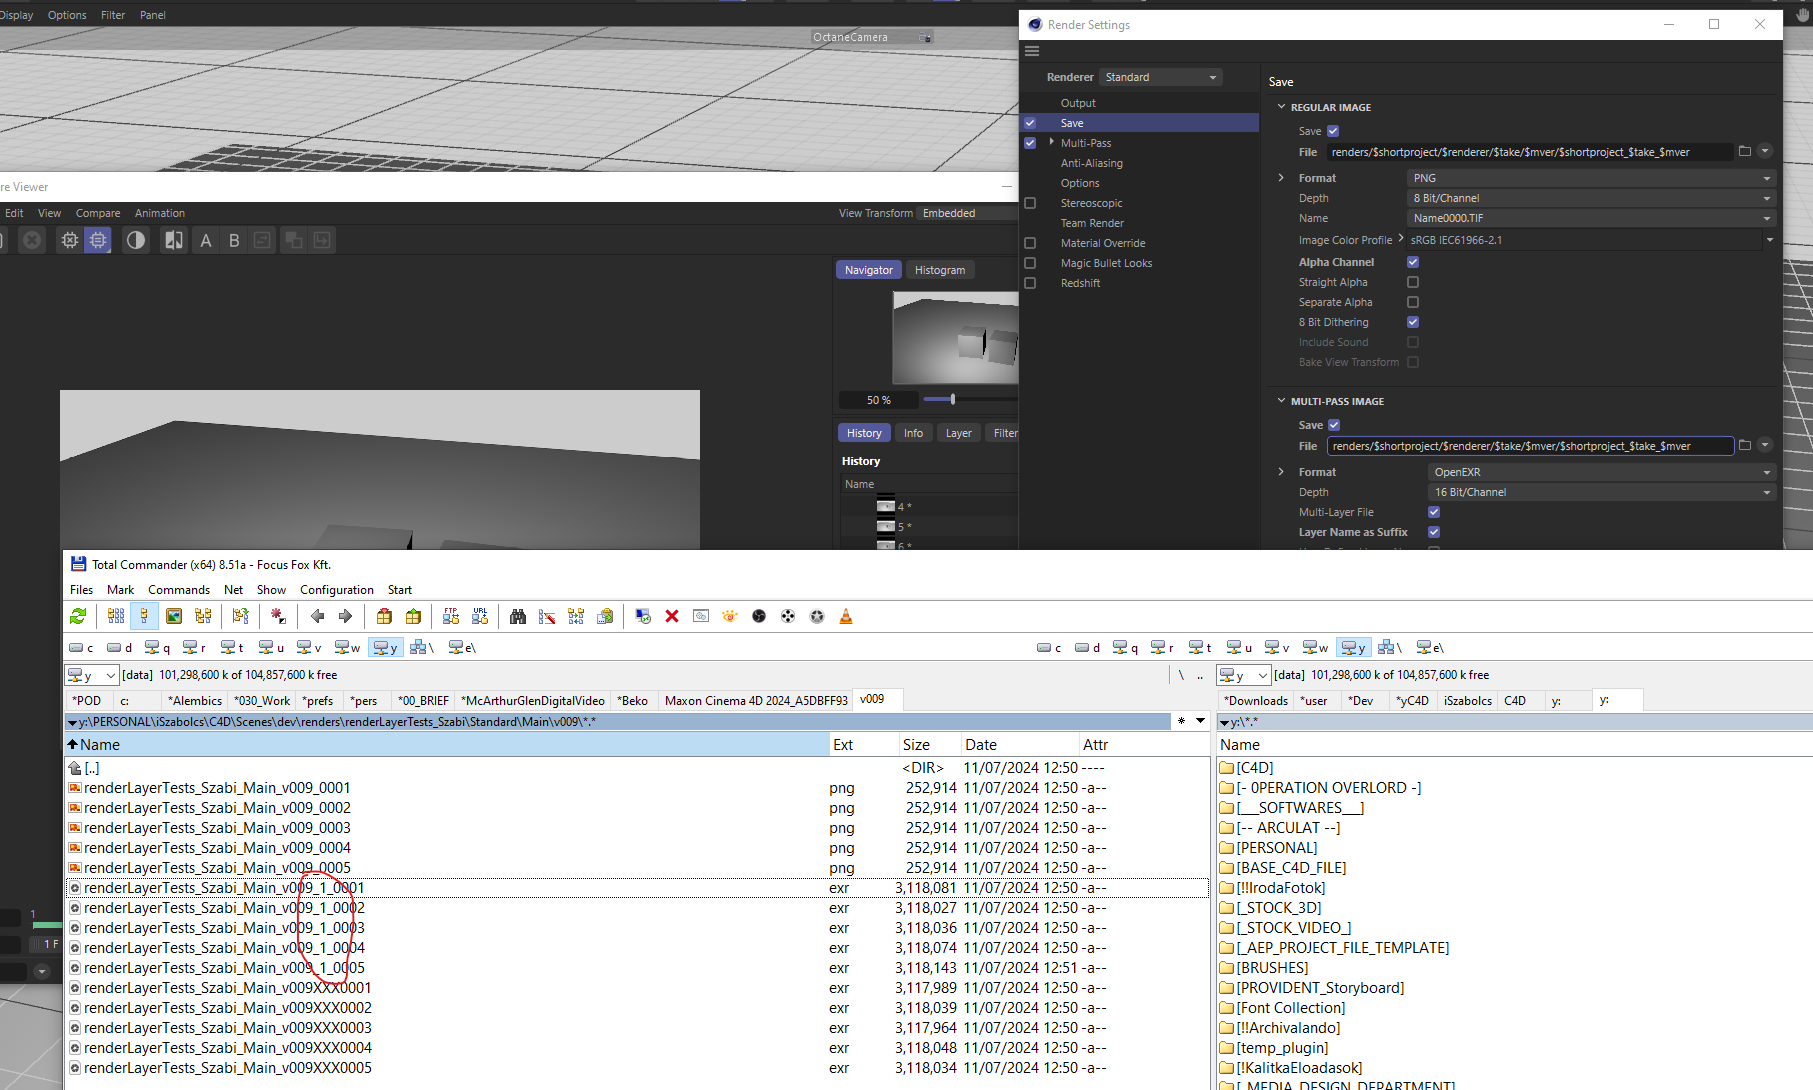The image size is (1813, 1090).
Task: Select the A compare button in Picture Viewer
Action: 206,240
